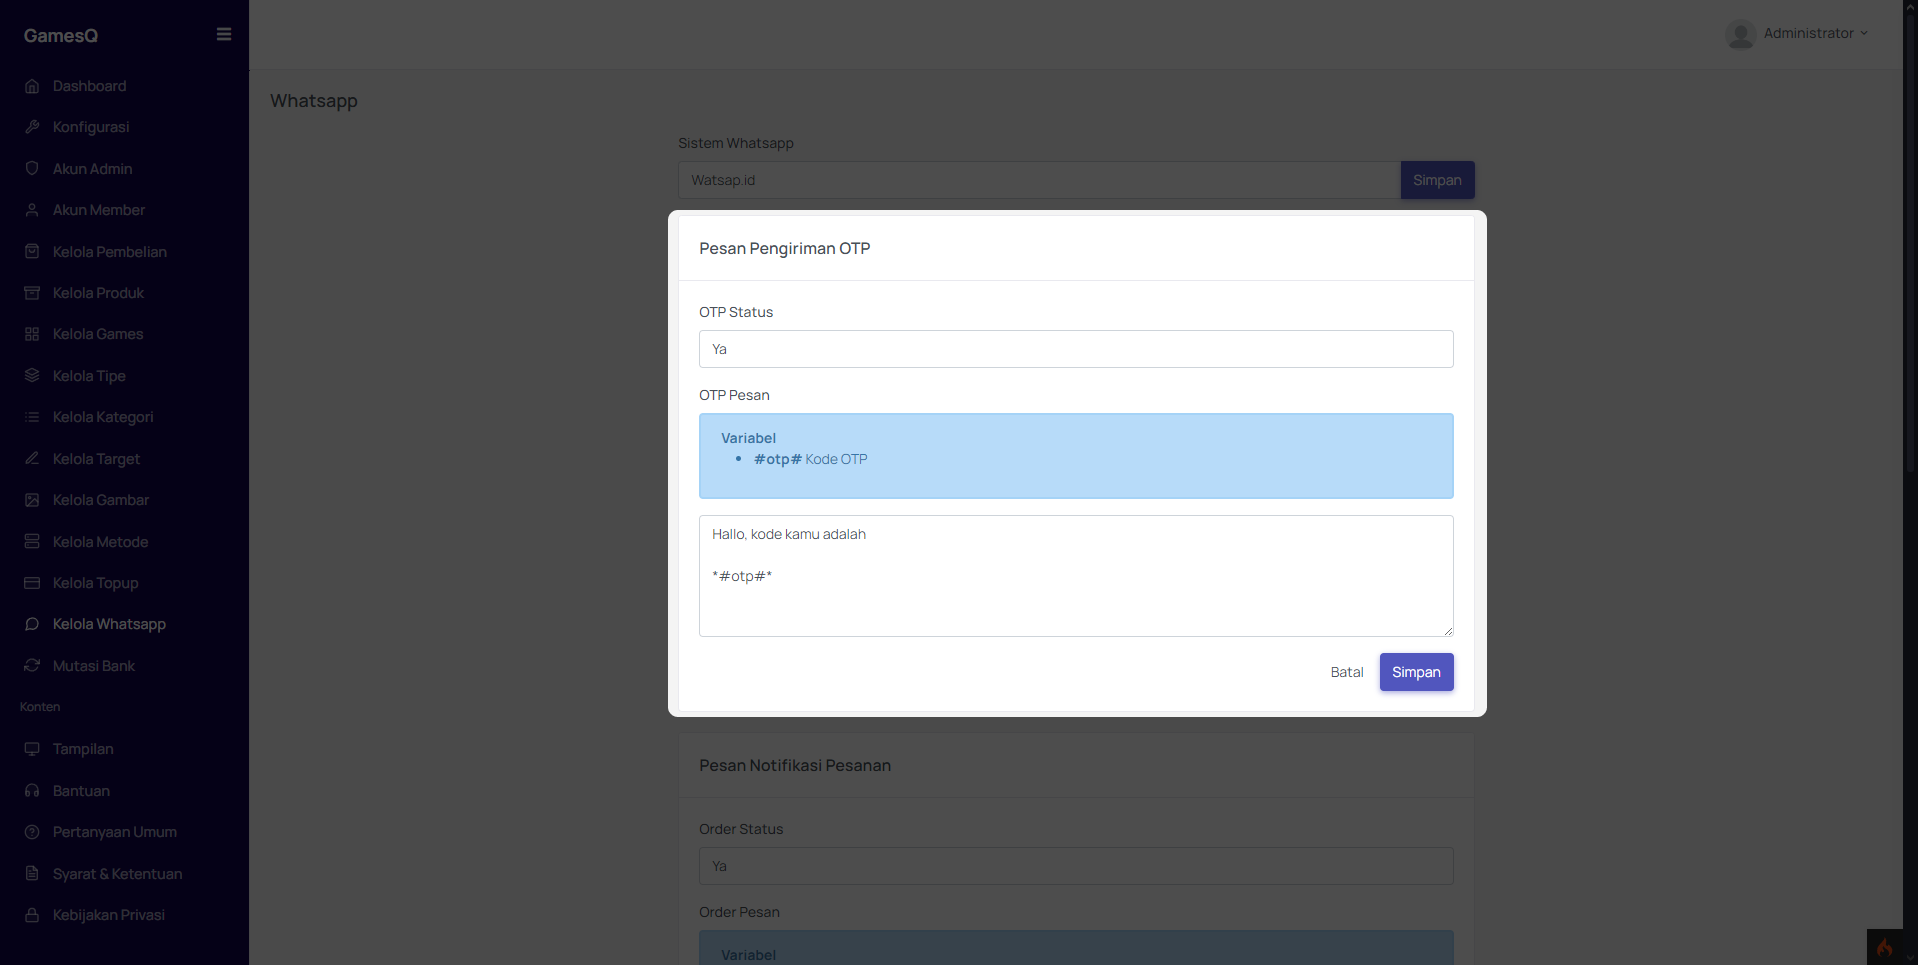
Task: Click the Konfigurasi wrench icon
Action: [32, 127]
